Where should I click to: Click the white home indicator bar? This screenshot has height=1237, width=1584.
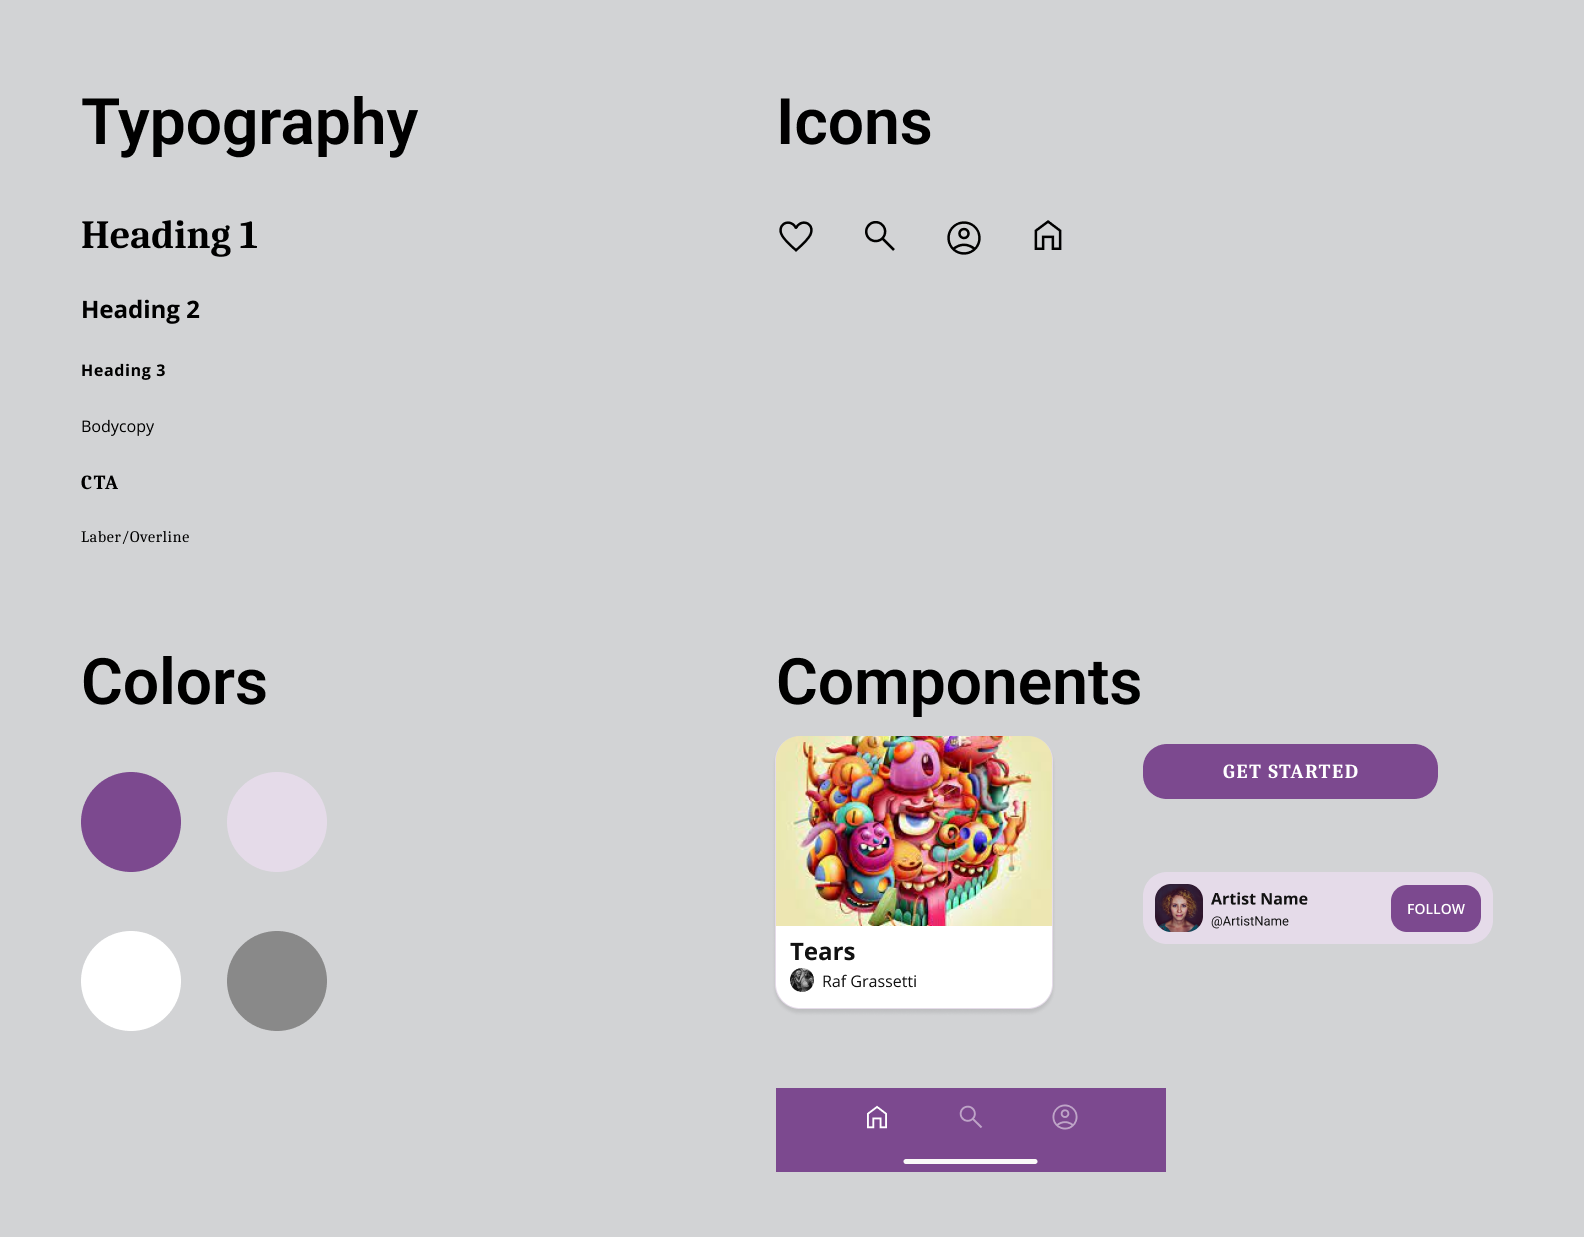(x=970, y=1161)
